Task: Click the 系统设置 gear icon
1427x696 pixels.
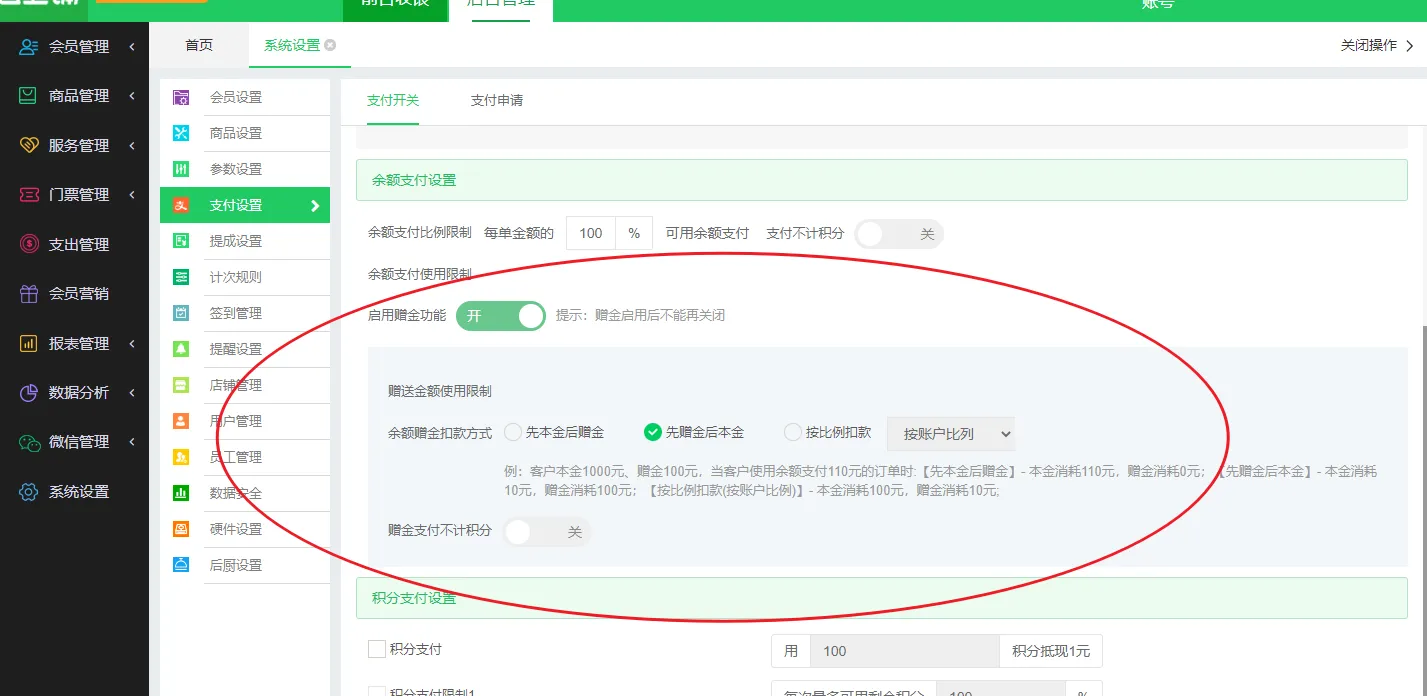Action: click(x=29, y=492)
